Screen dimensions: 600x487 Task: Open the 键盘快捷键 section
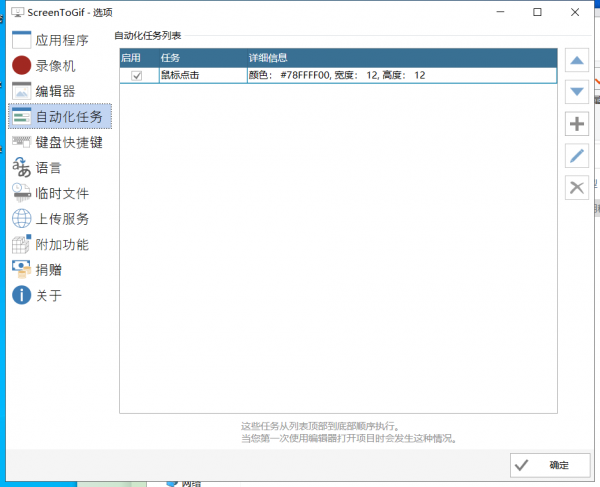click(60, 142)
